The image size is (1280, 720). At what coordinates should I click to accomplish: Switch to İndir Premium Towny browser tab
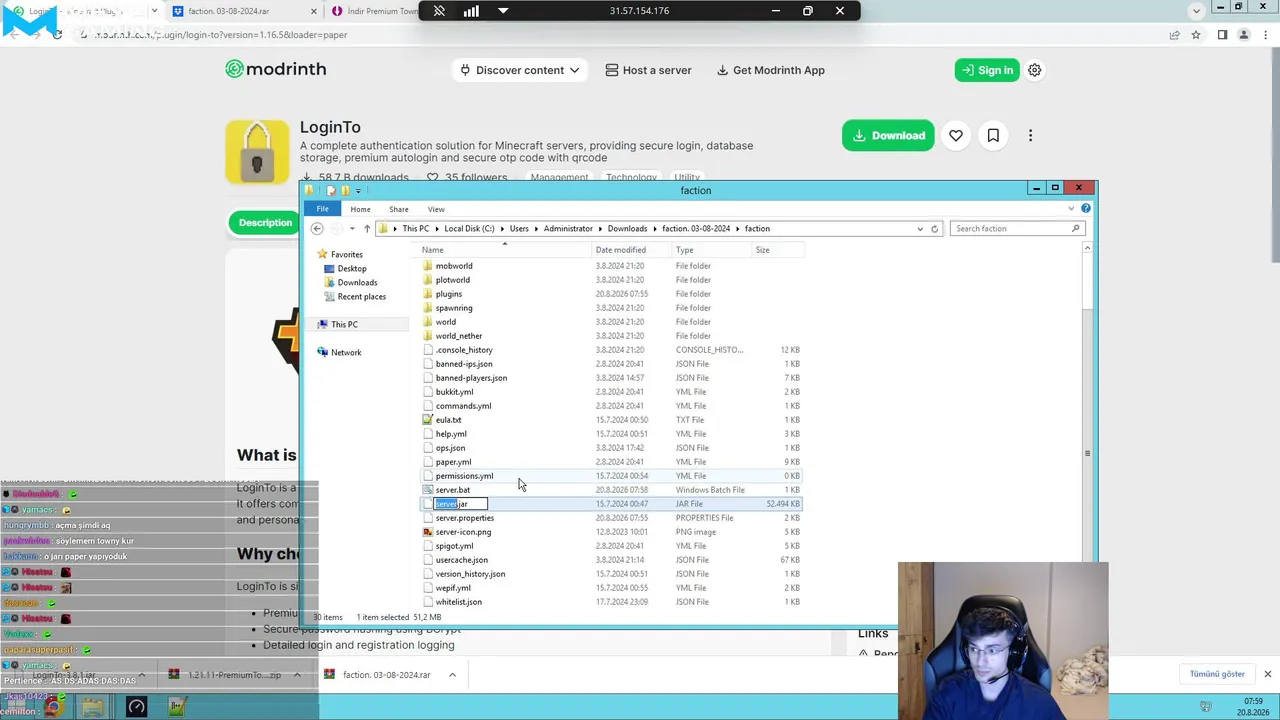375,11
